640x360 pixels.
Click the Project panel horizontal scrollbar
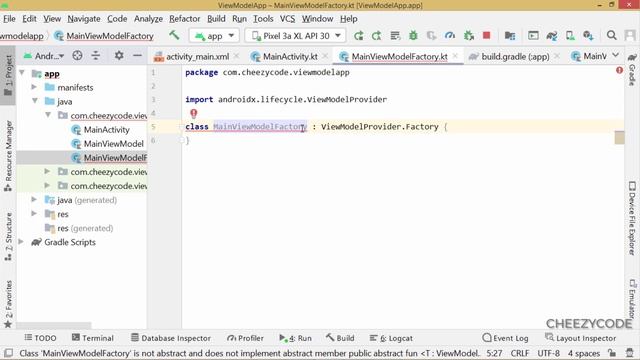(54, 325)
